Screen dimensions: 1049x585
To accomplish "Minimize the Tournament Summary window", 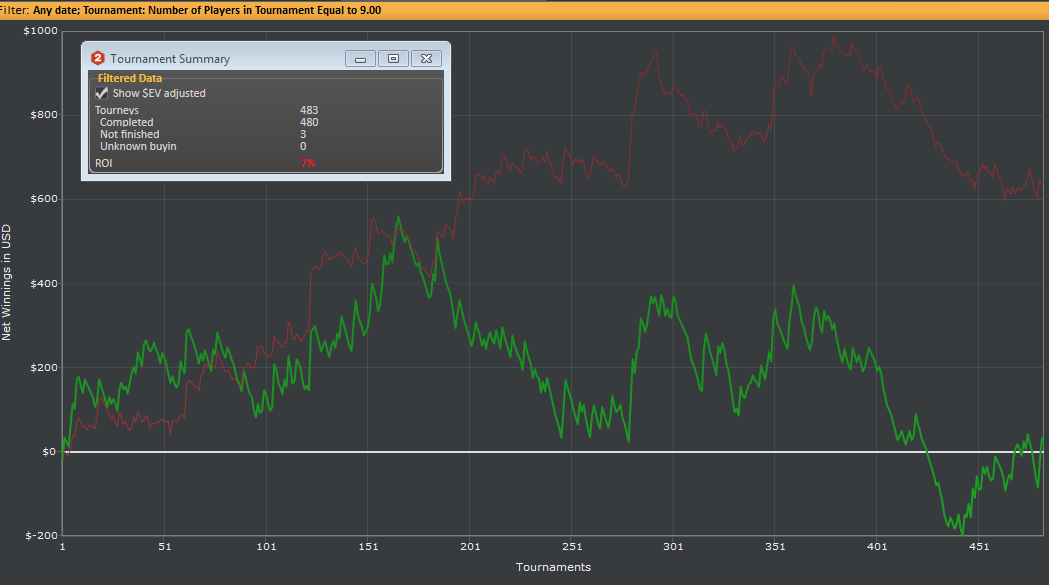I will pos(360,59).
